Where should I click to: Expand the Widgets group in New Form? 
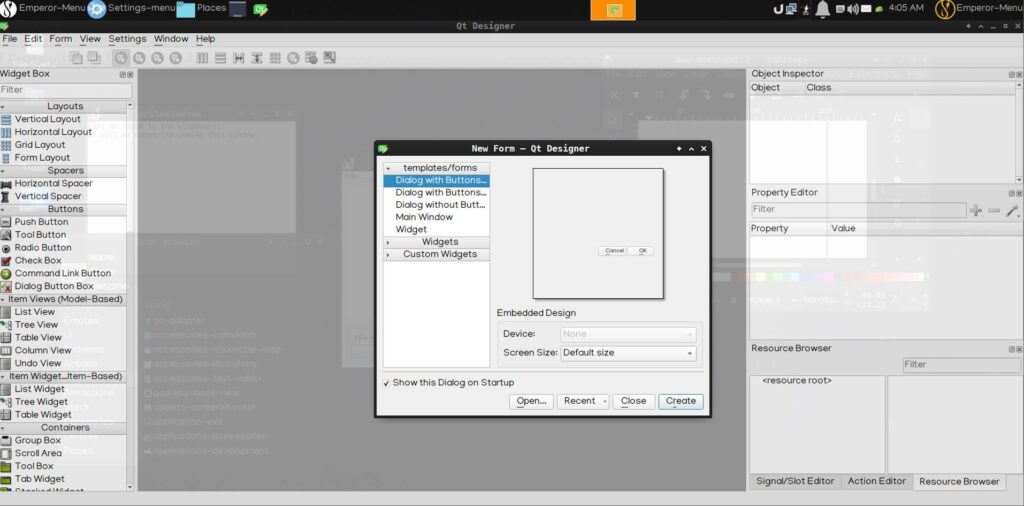[388, 242]
